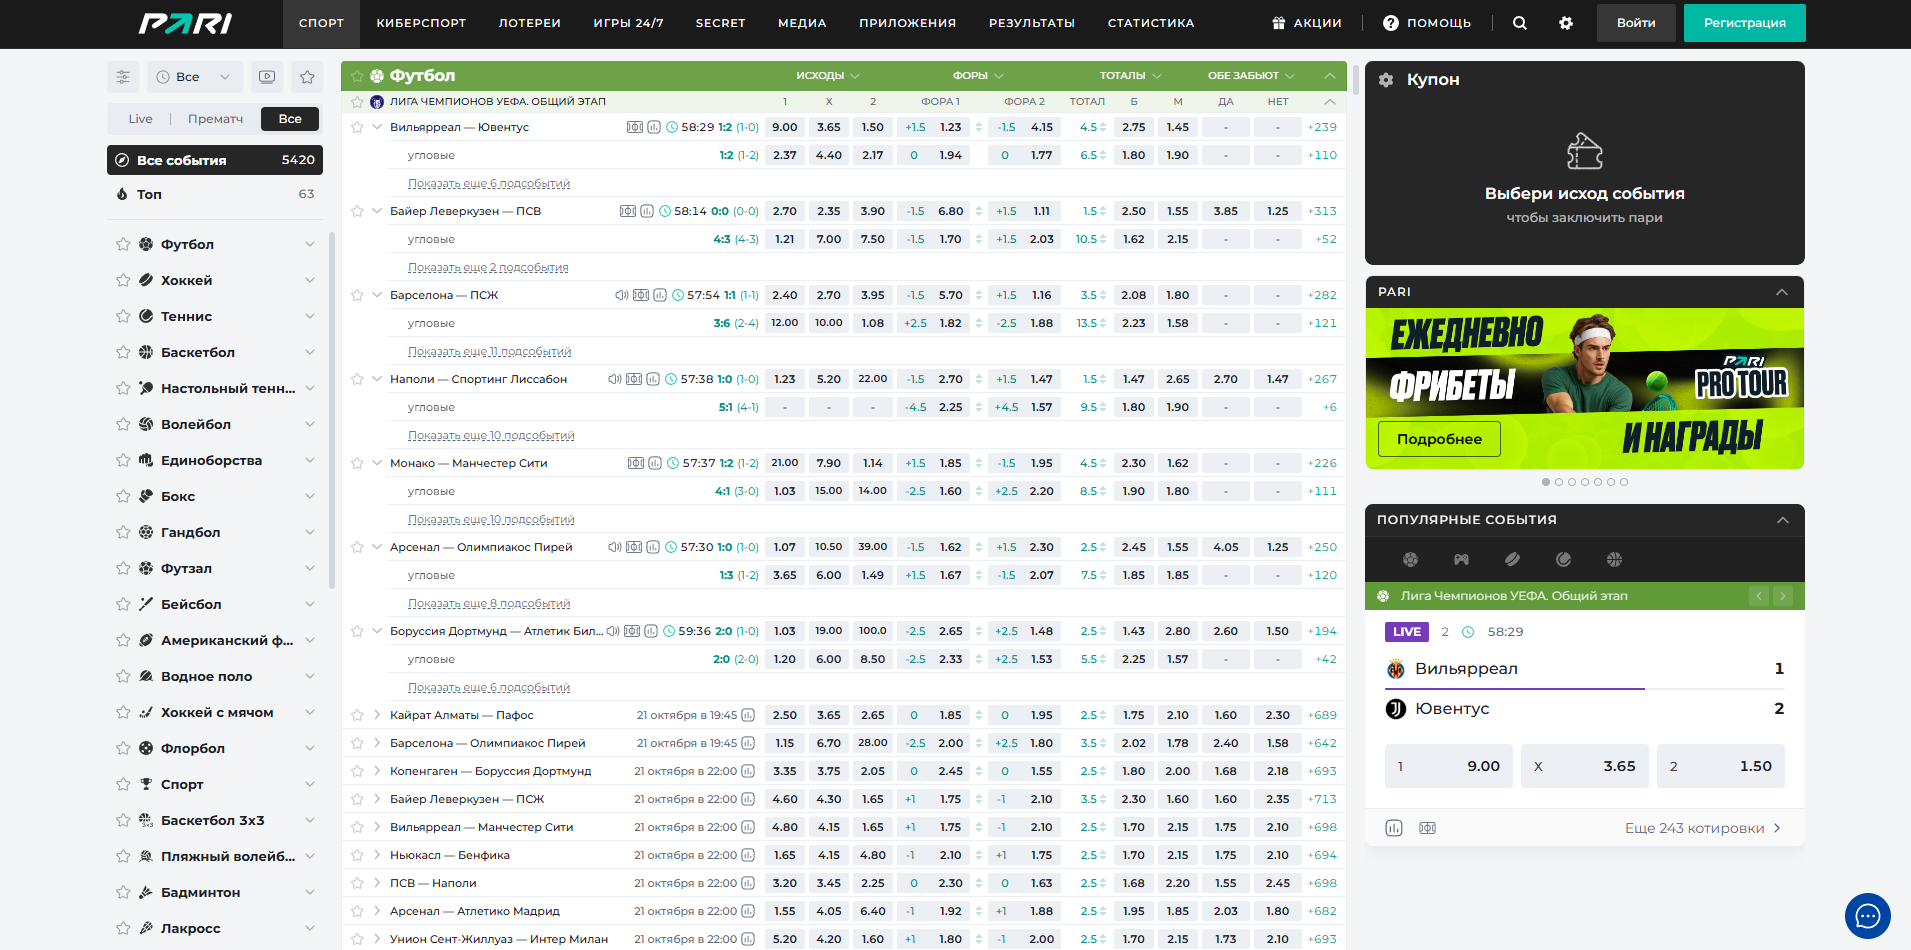Select the gamepad icon in popular events
1911x950 pixels.
click(1461, 560)
